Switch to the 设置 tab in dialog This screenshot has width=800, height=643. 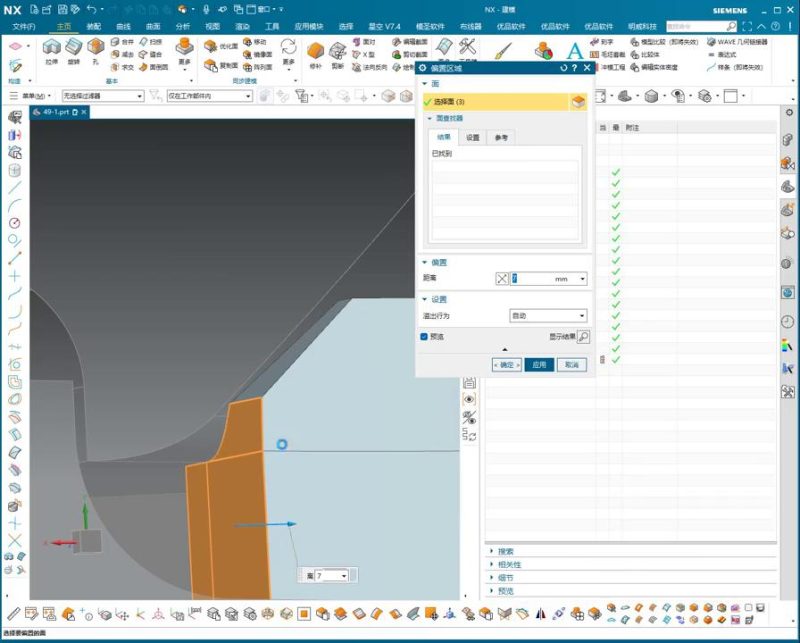tap(472, 137)
